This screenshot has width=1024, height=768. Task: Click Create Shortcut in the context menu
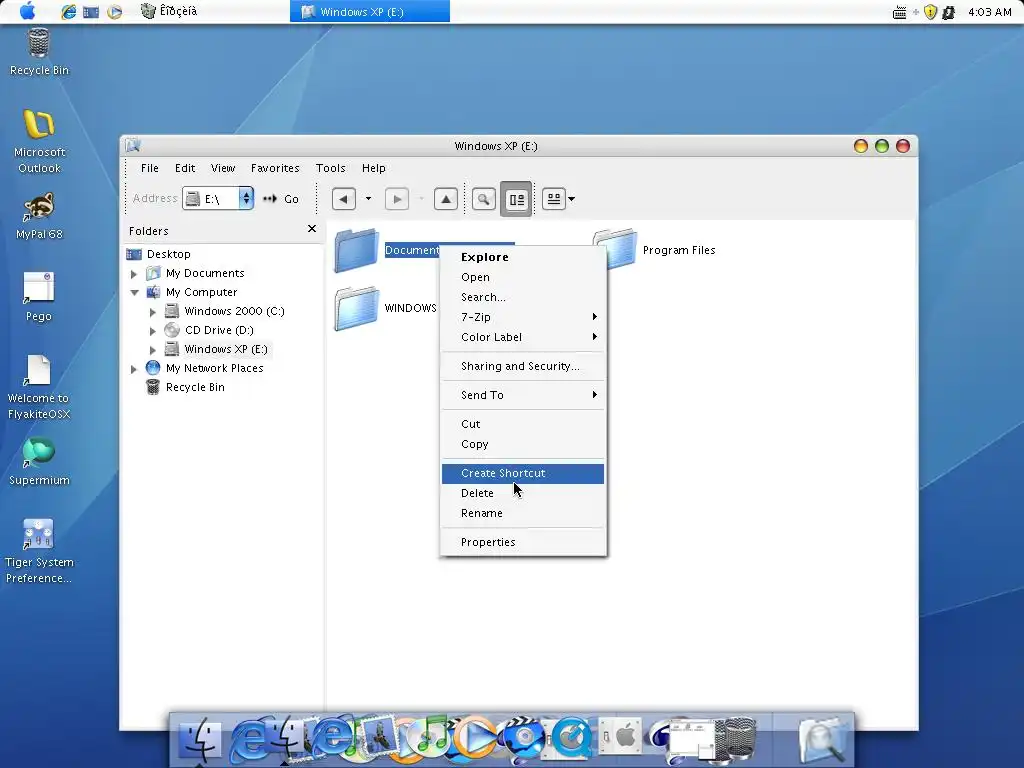(522, 473)
